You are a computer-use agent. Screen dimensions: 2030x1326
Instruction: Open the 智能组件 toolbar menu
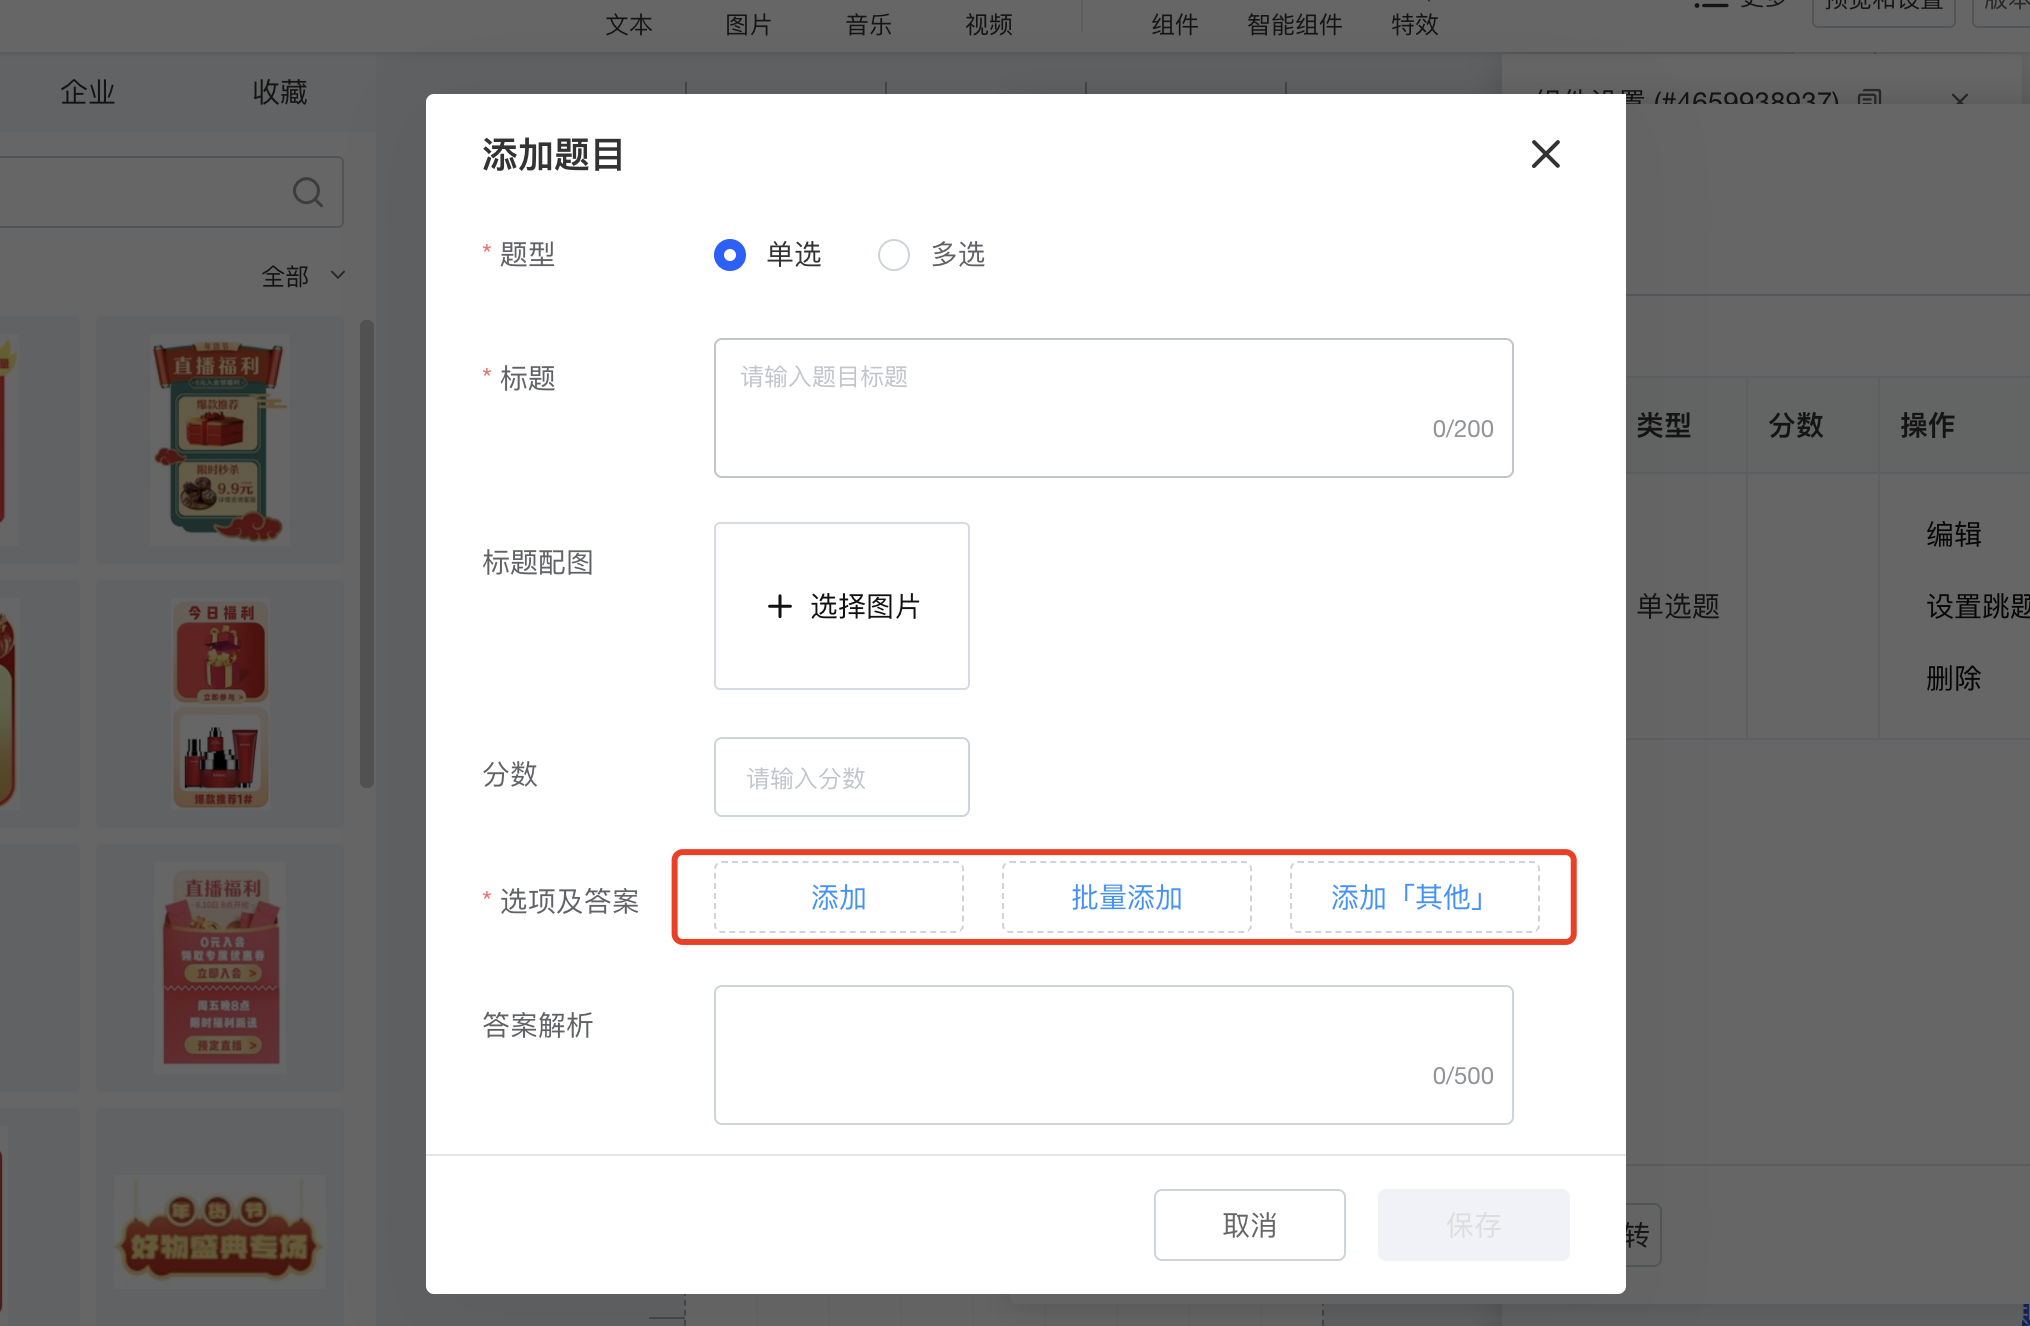click(1294, 24)
